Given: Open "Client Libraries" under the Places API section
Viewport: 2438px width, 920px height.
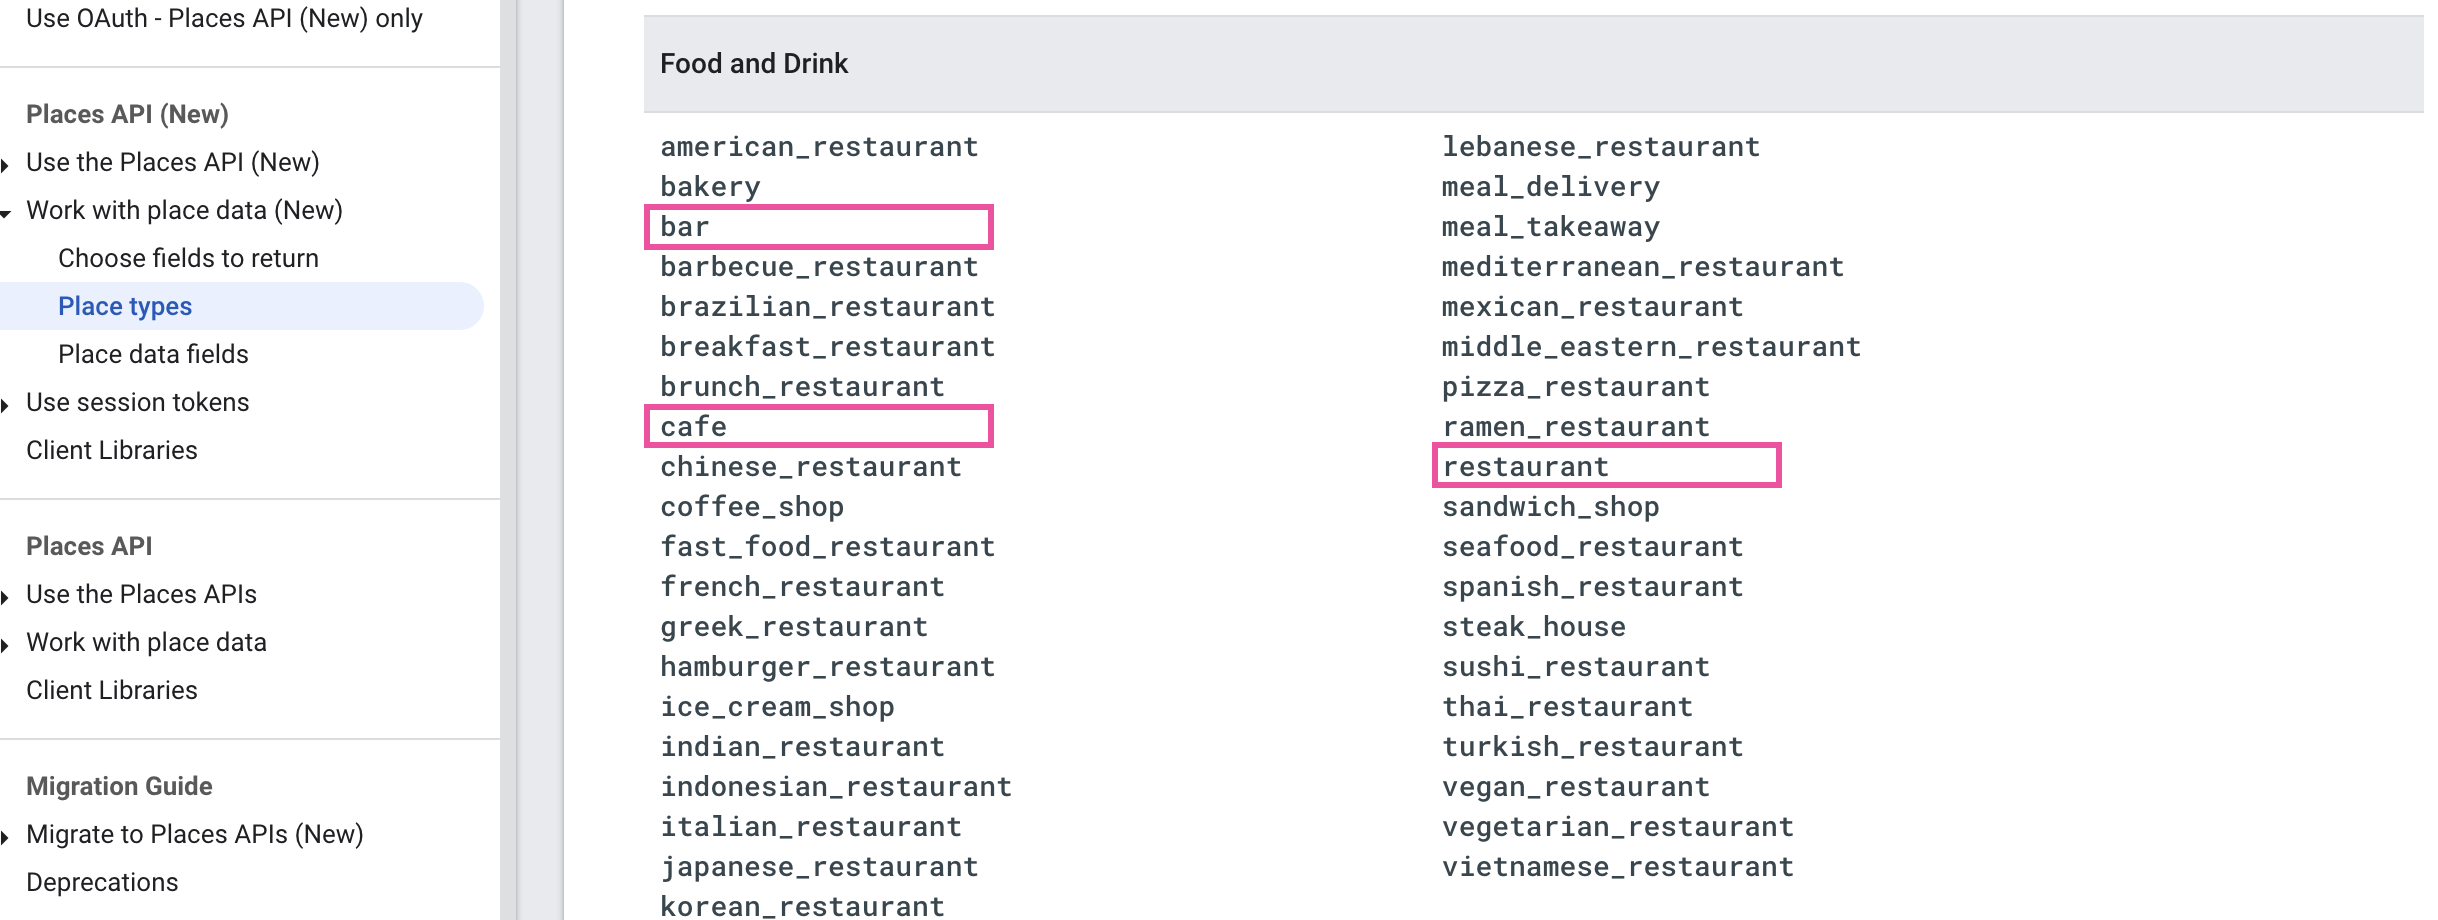Looking at the screenshot, I should click(x=113, y=690).
